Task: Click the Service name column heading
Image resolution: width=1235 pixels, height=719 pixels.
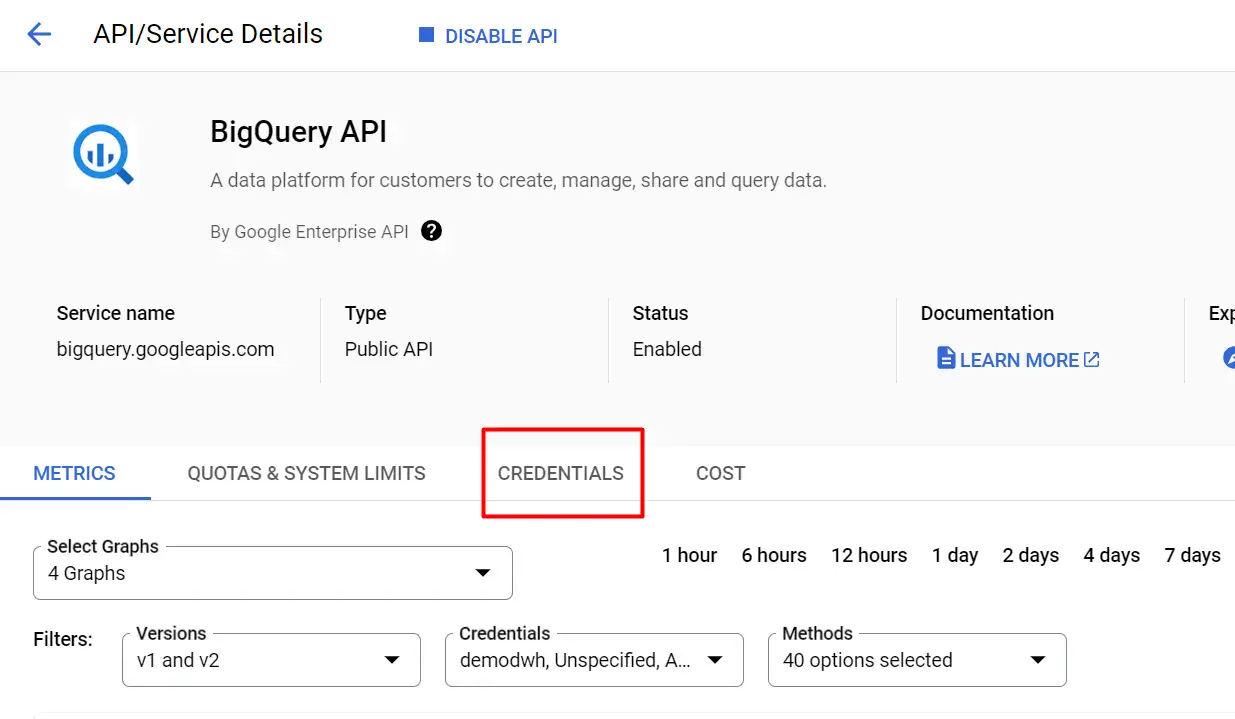Action: tap(116, 313)
